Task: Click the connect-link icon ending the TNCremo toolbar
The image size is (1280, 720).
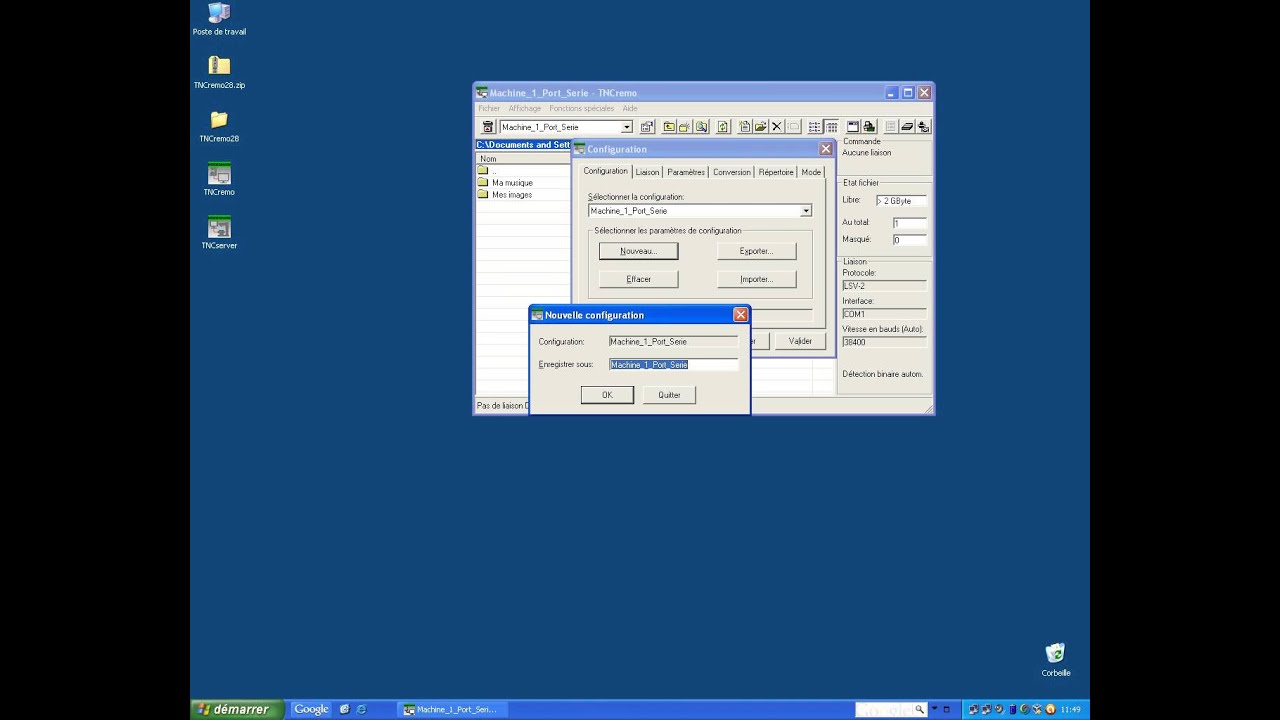Action: tap(923, 127)
